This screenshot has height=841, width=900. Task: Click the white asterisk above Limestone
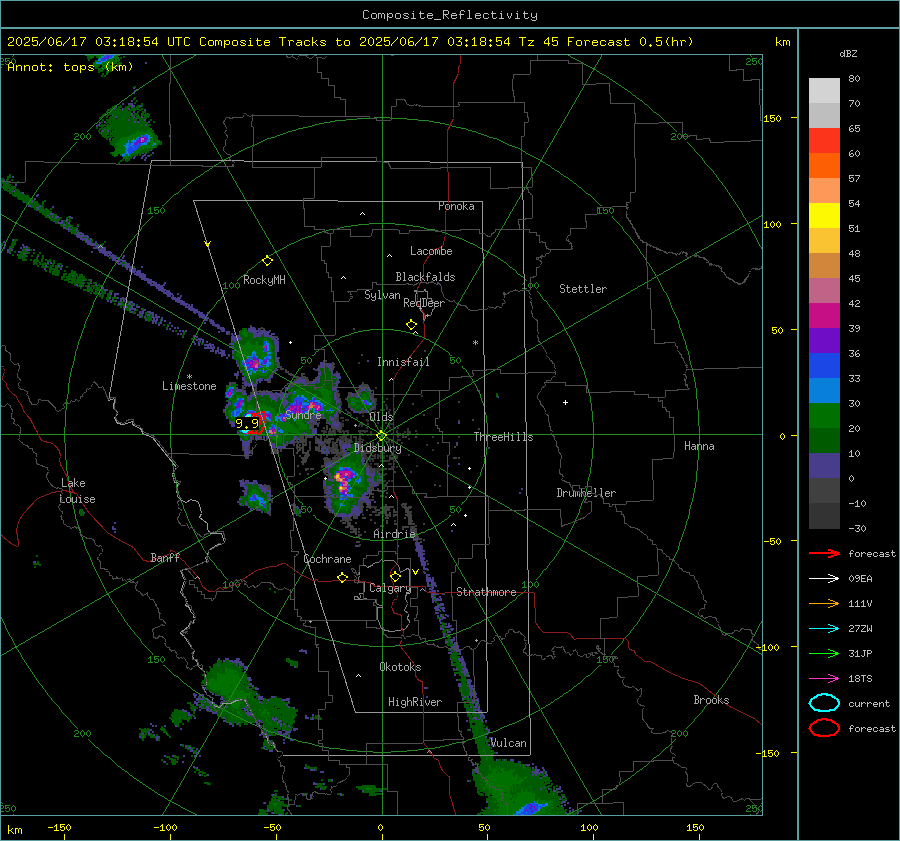click(189, 377)
